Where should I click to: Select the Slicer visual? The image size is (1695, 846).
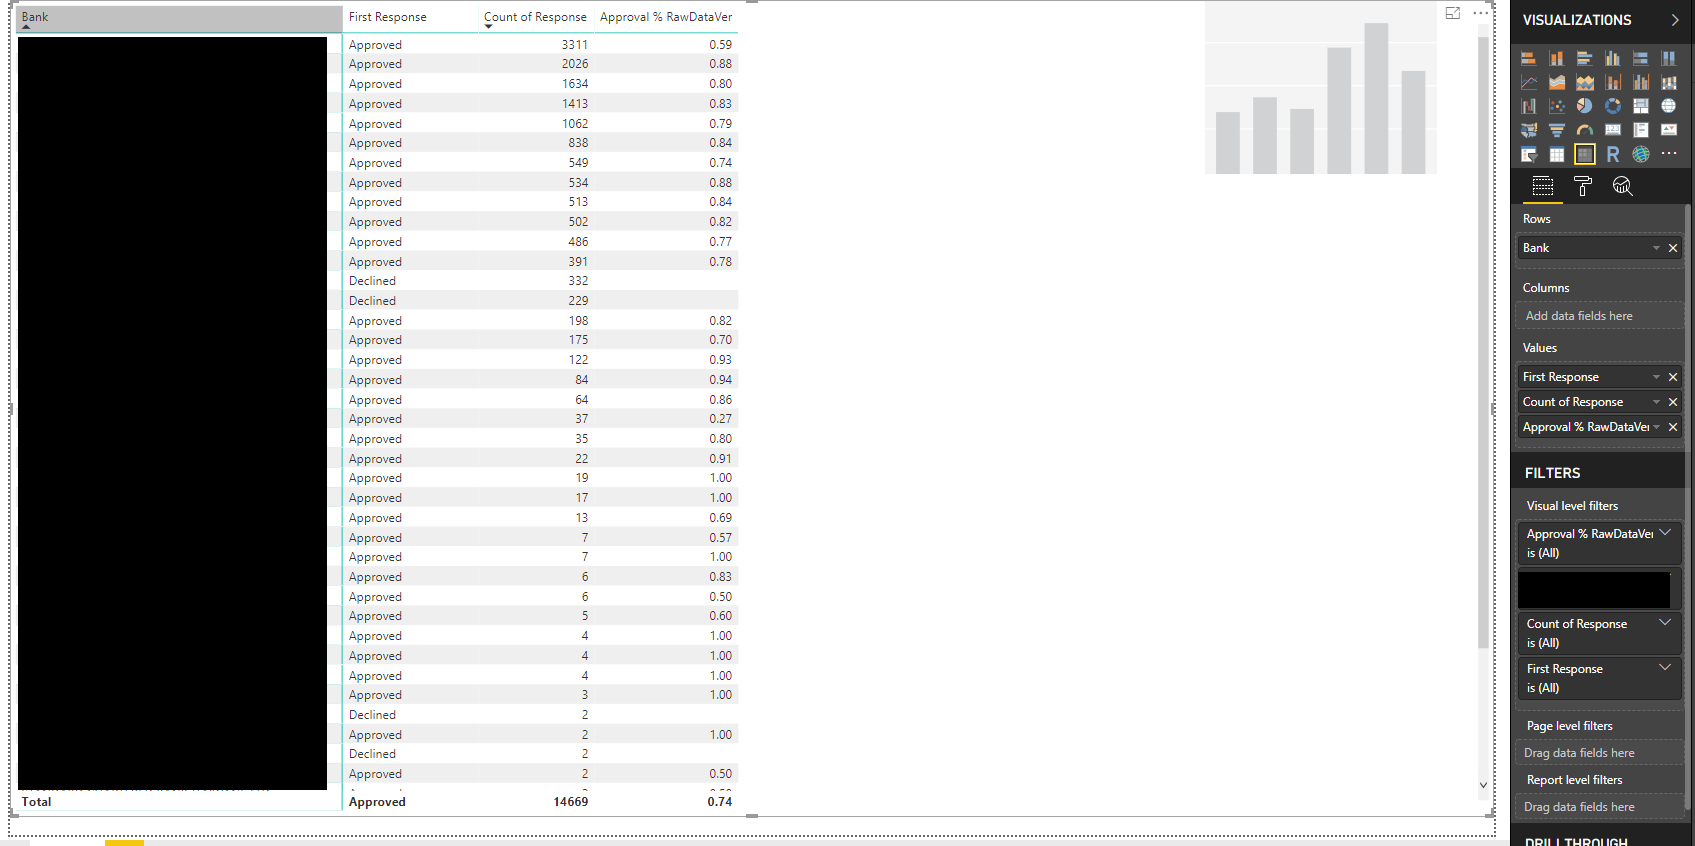click(1529, 154)
